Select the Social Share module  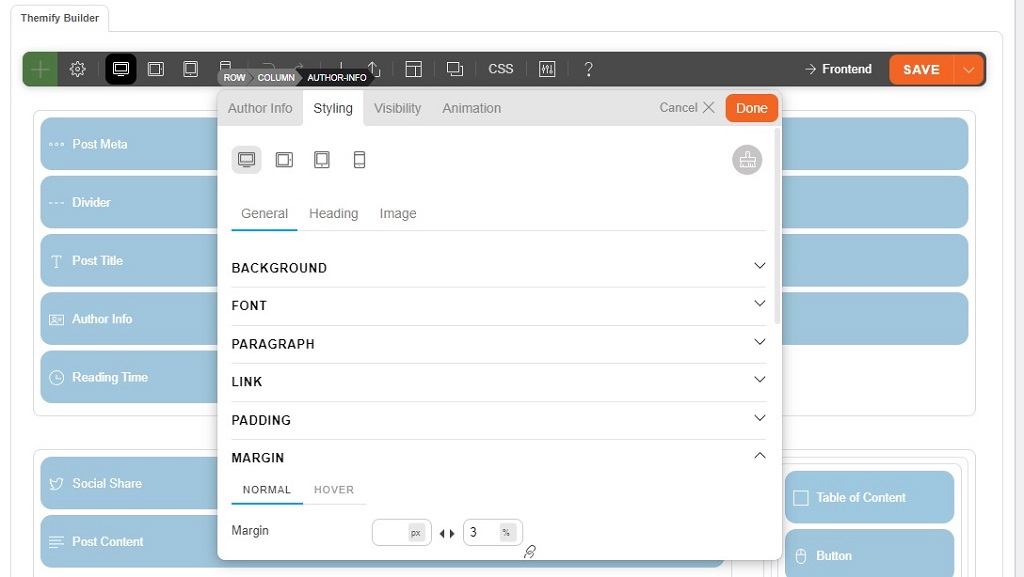(129, 483)
